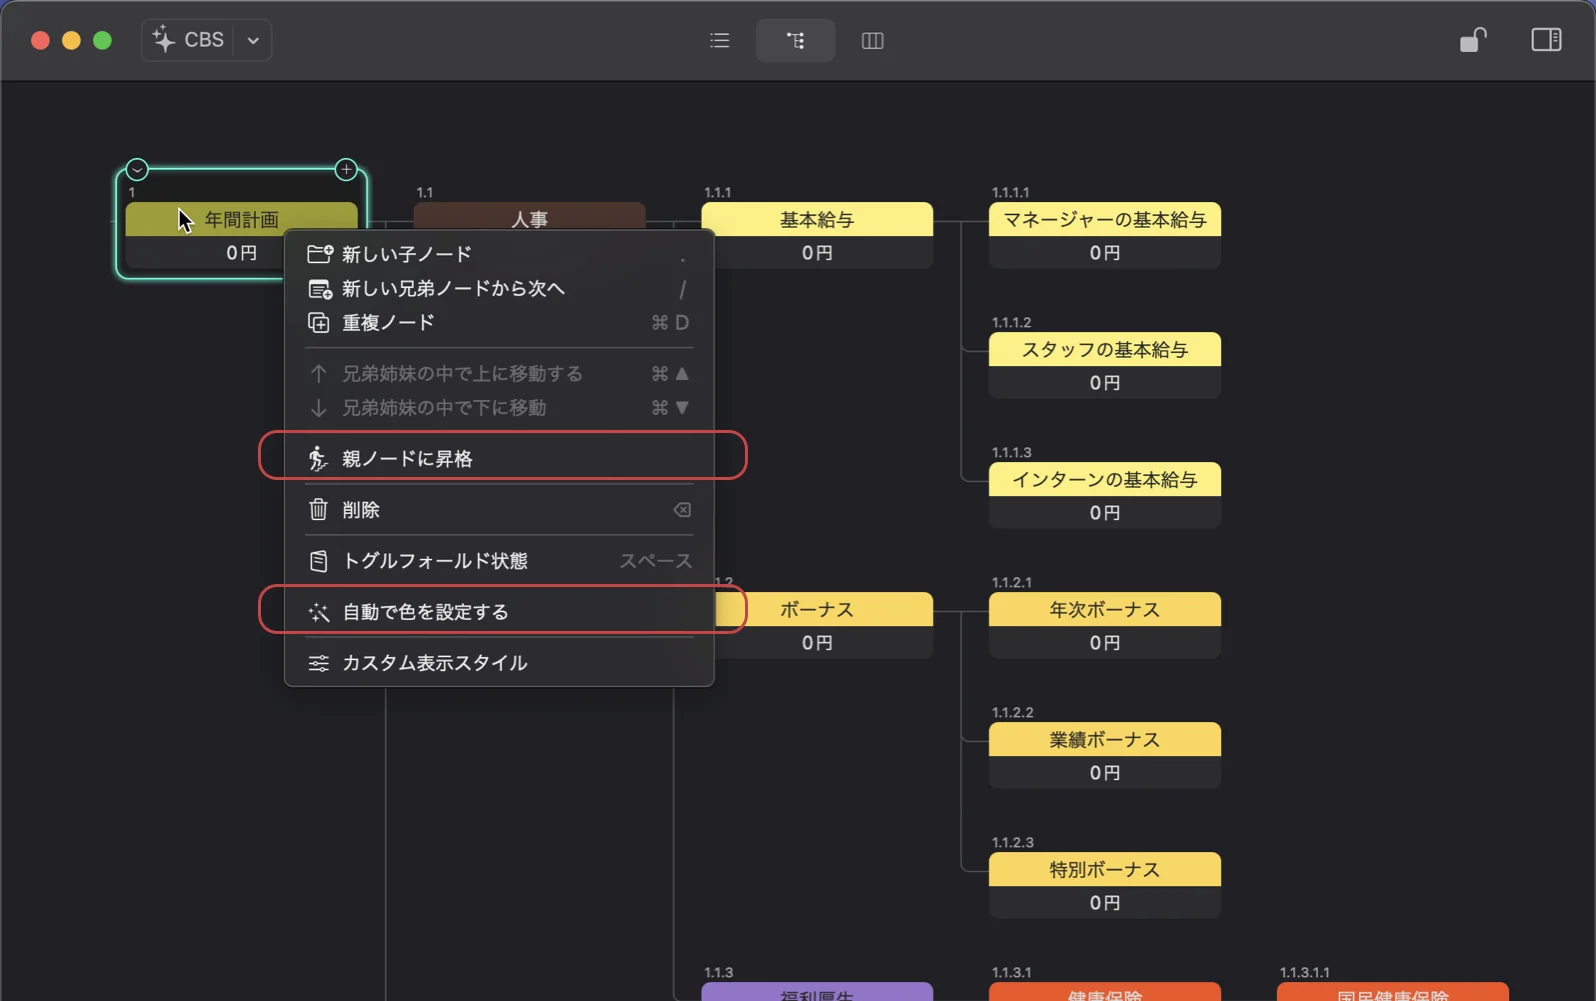Image resolution: width=1596 pixels, height=1001 pixels.
Task: Click the 0円 value under 基本給与
Action: [x=817, y=253]
